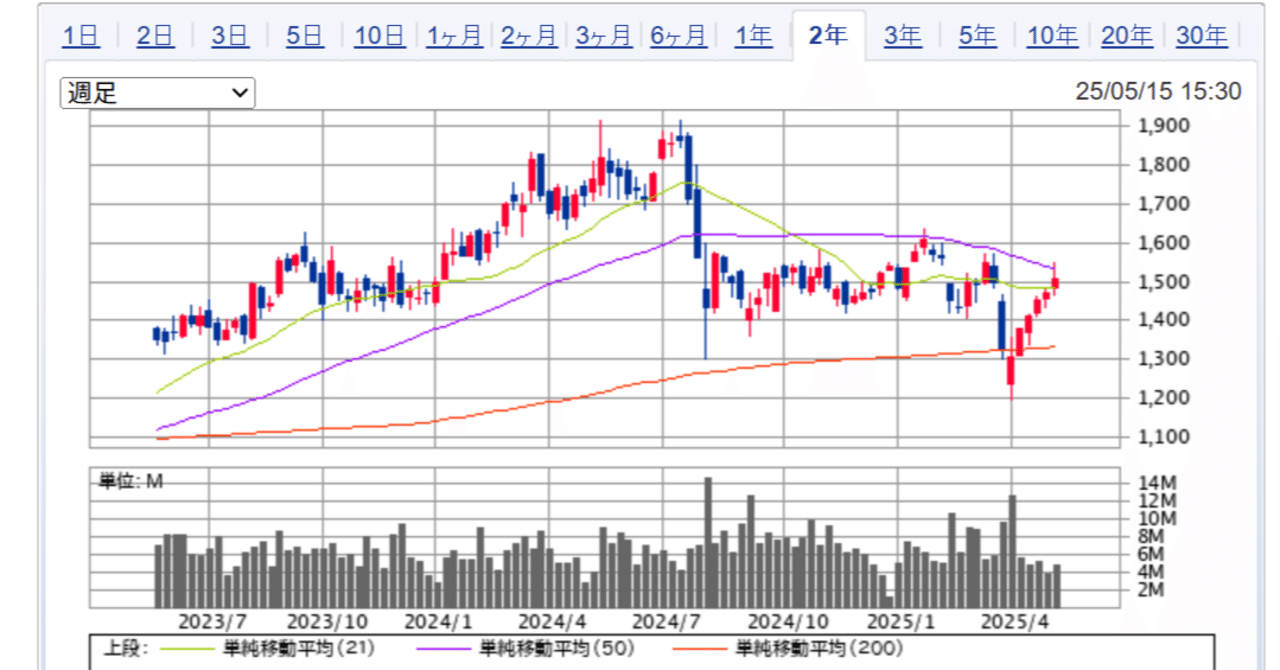The height and width of the screenshot is (670, 1280).
Task: Click the 1,500 price axis label
Action: coord(1164,281)
